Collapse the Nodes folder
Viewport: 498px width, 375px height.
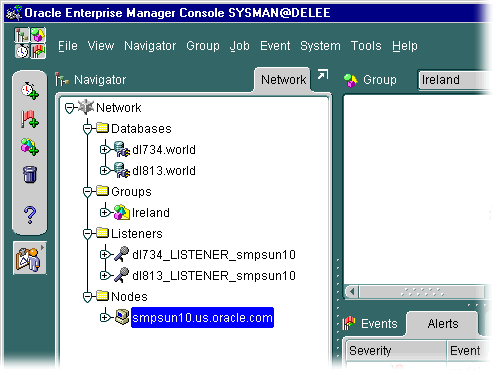[87, 297]
